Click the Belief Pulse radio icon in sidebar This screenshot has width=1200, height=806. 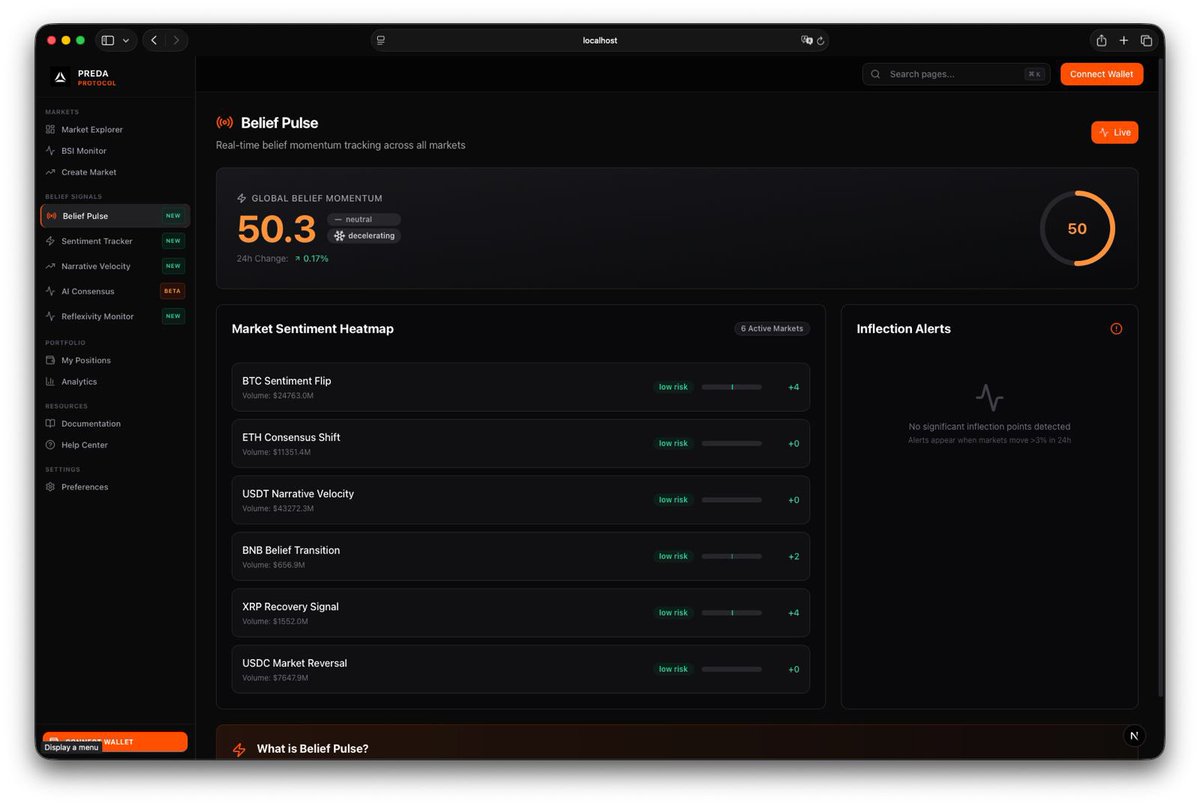click(51, 216)
